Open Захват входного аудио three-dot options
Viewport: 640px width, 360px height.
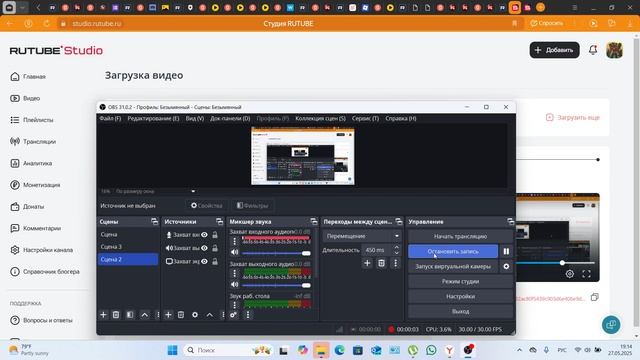pyautogui.click(x=235, y=241)
